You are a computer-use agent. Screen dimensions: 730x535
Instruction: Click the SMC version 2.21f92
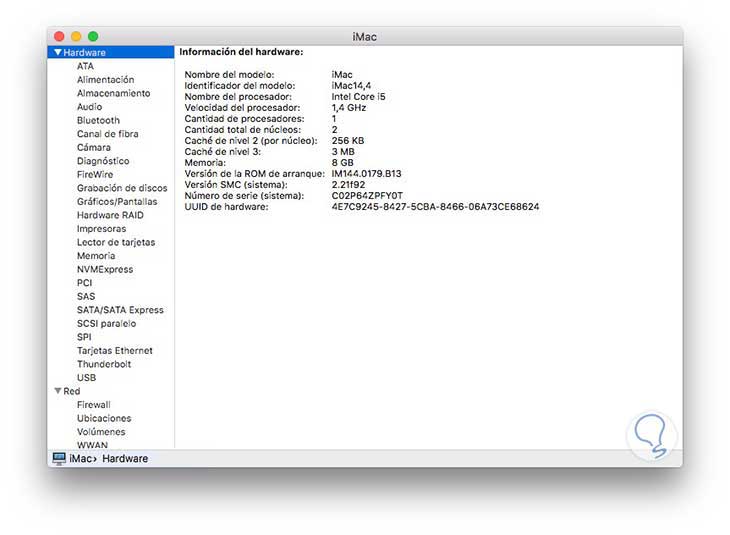pyautogui.click(x=348, y=184)
